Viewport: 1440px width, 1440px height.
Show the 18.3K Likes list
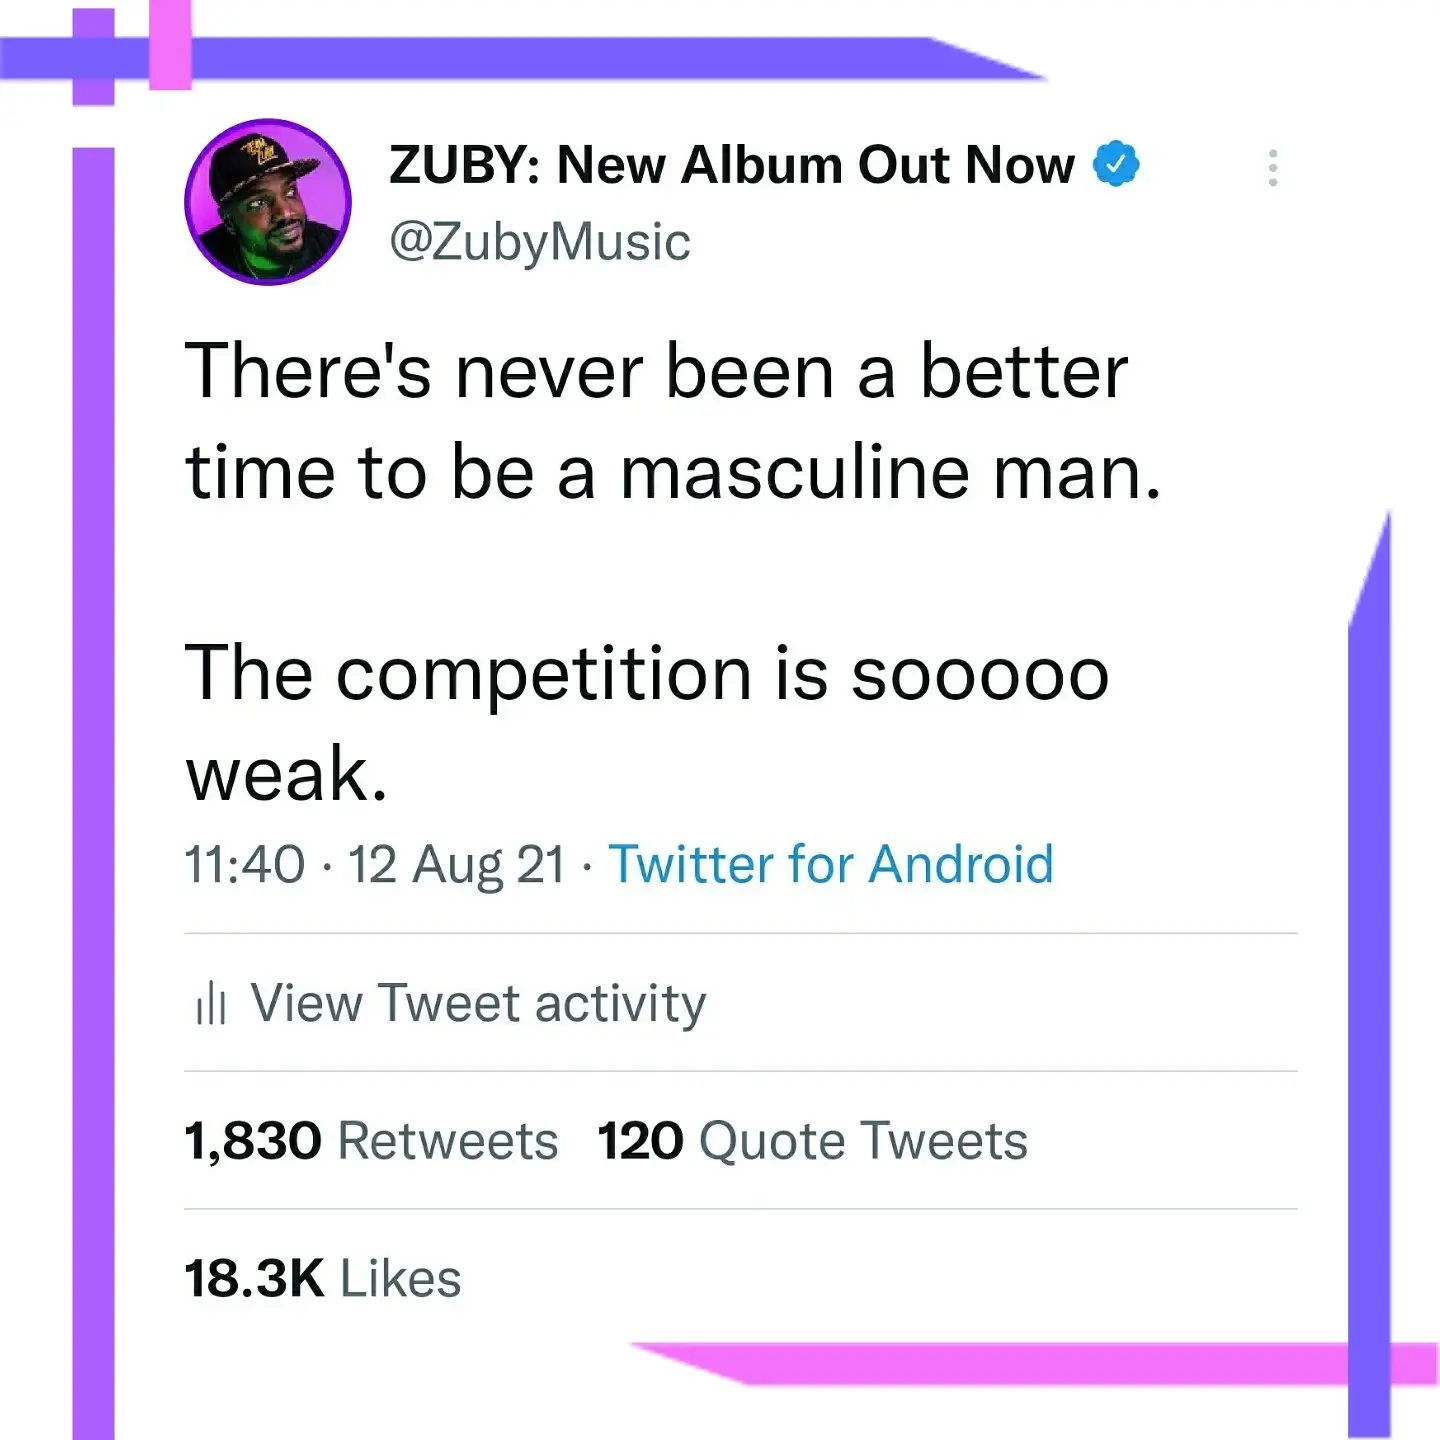[322, 1278]
